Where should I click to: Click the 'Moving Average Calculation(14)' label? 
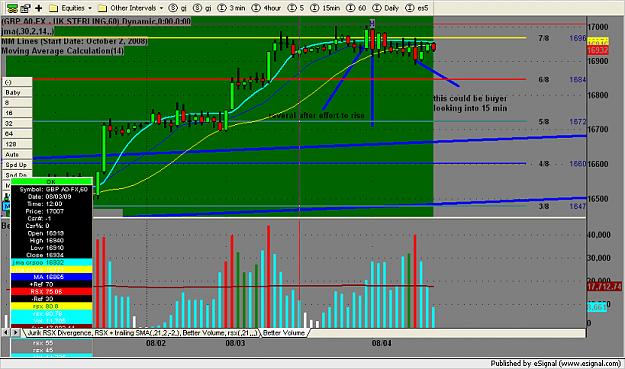click(x=63, y=51)
